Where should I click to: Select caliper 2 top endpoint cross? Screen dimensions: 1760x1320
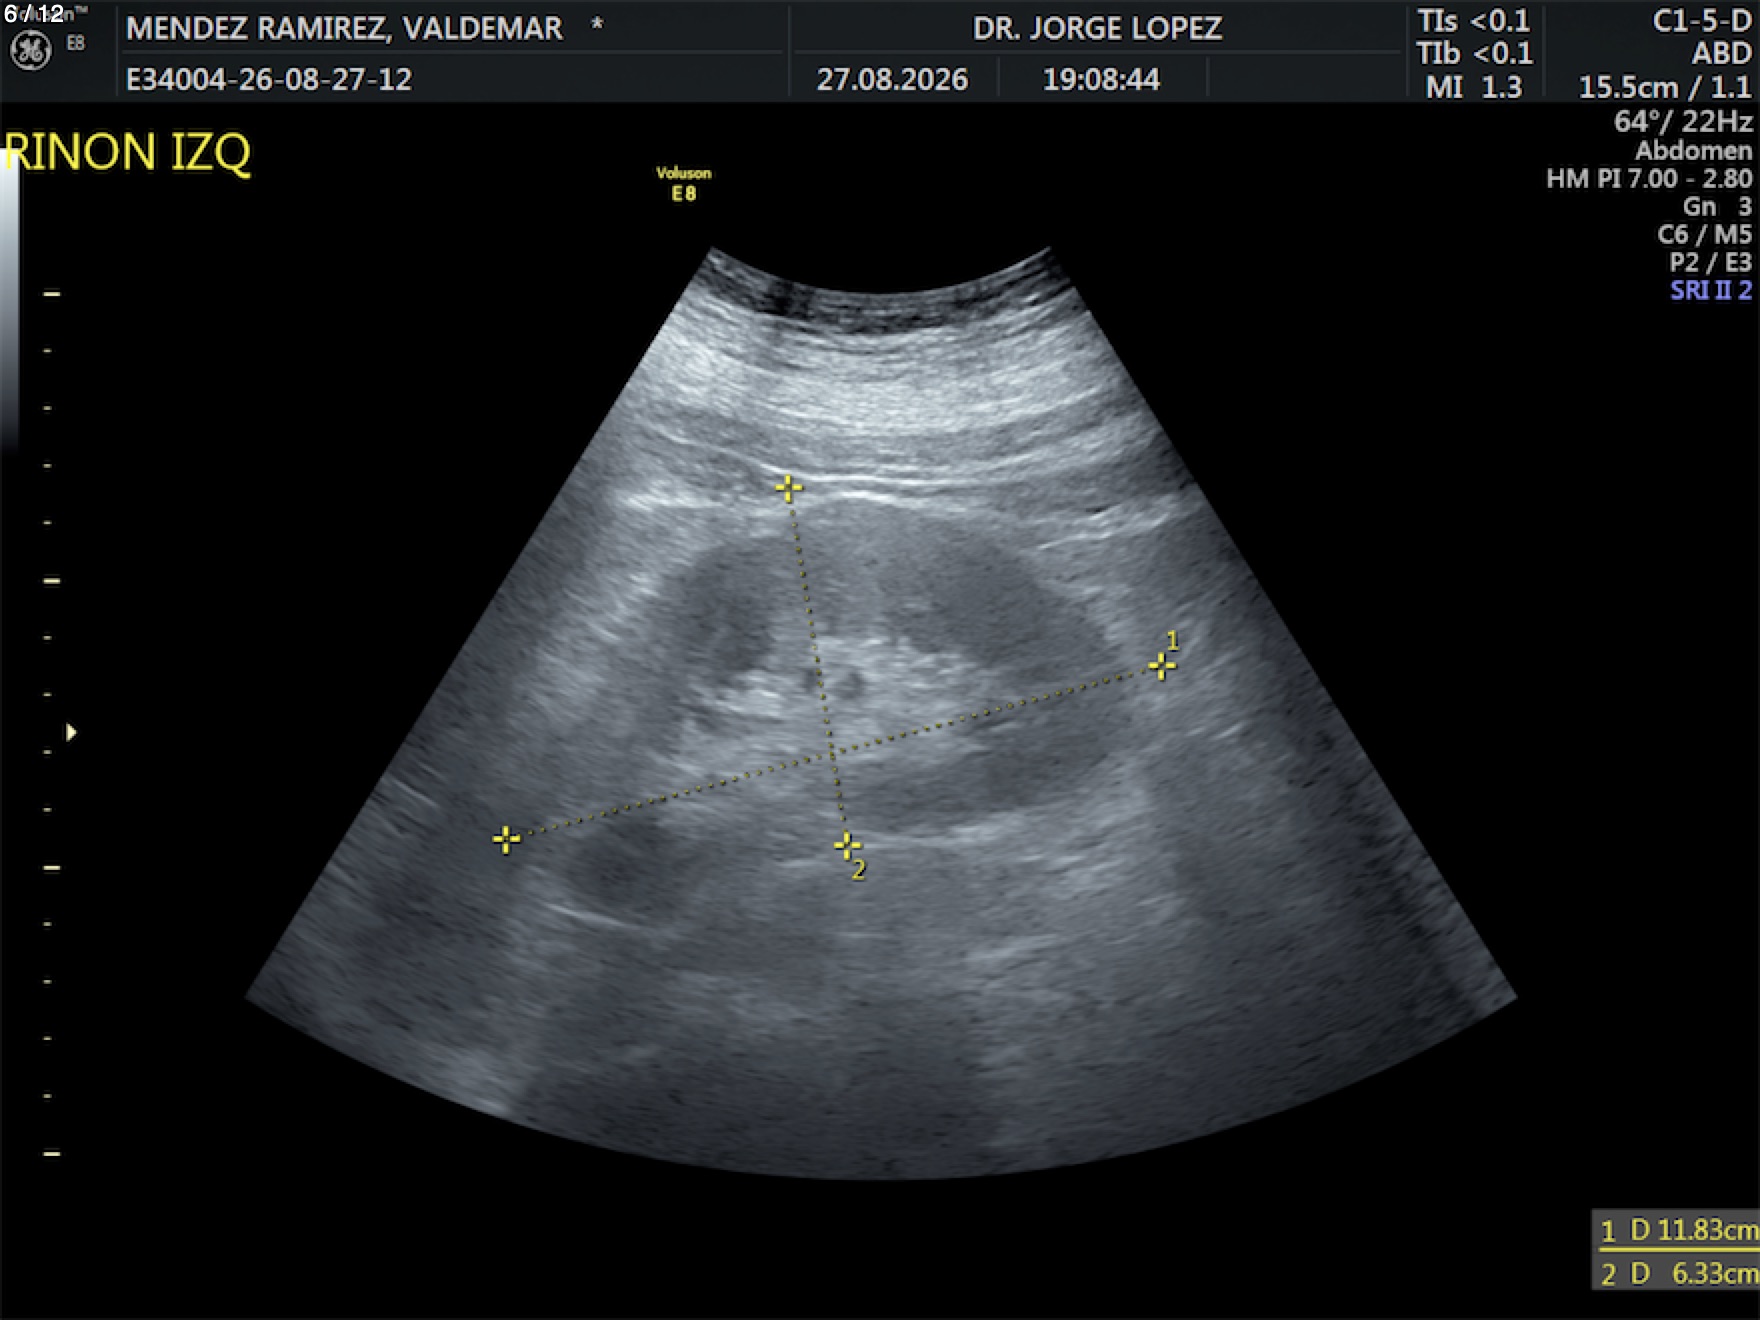pos(789,488)
